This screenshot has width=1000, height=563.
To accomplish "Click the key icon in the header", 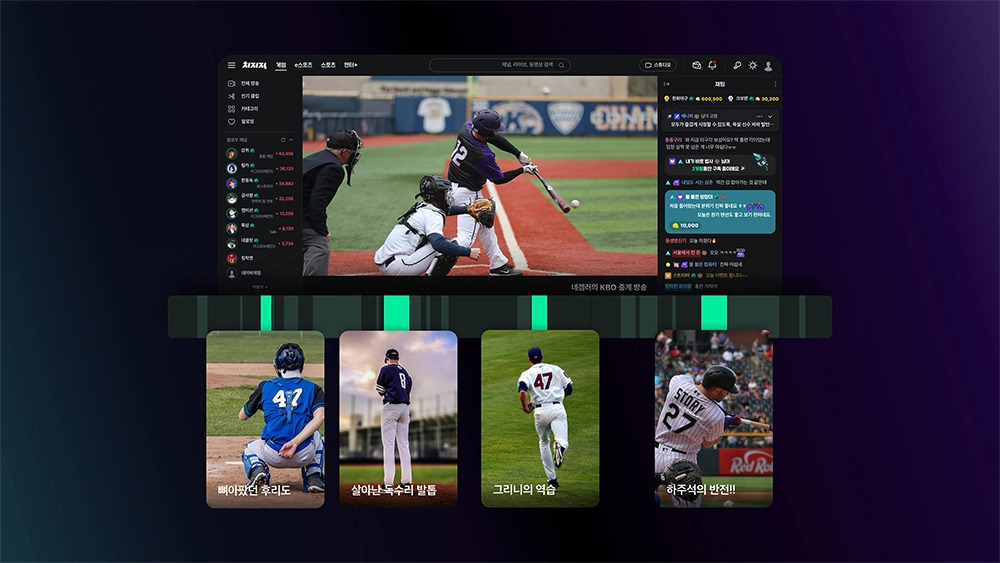I will pos(737,65).
